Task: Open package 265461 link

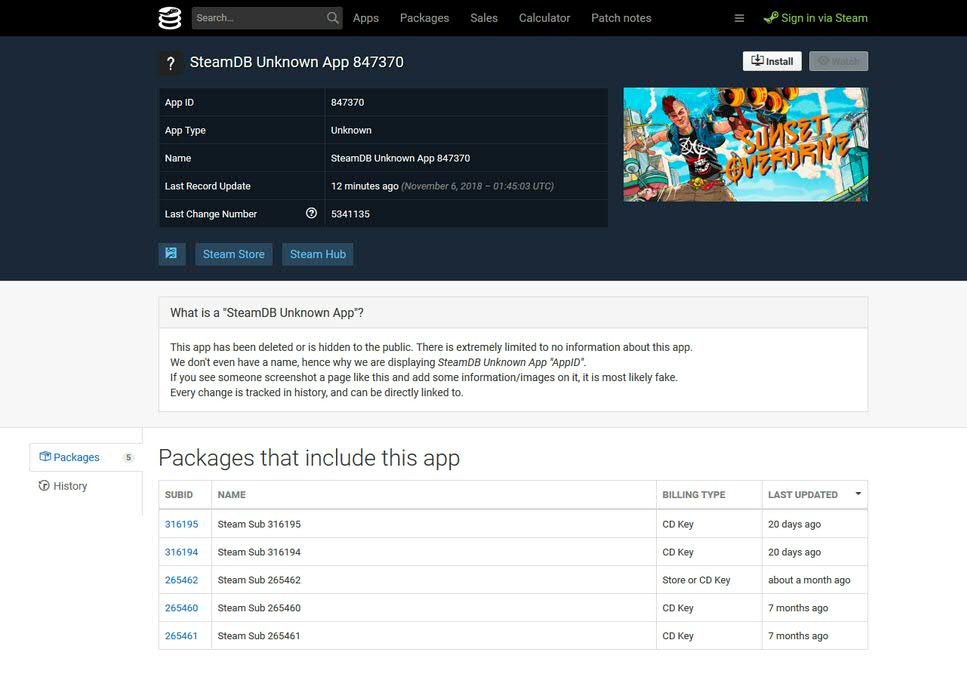Action: pos(181,635)
